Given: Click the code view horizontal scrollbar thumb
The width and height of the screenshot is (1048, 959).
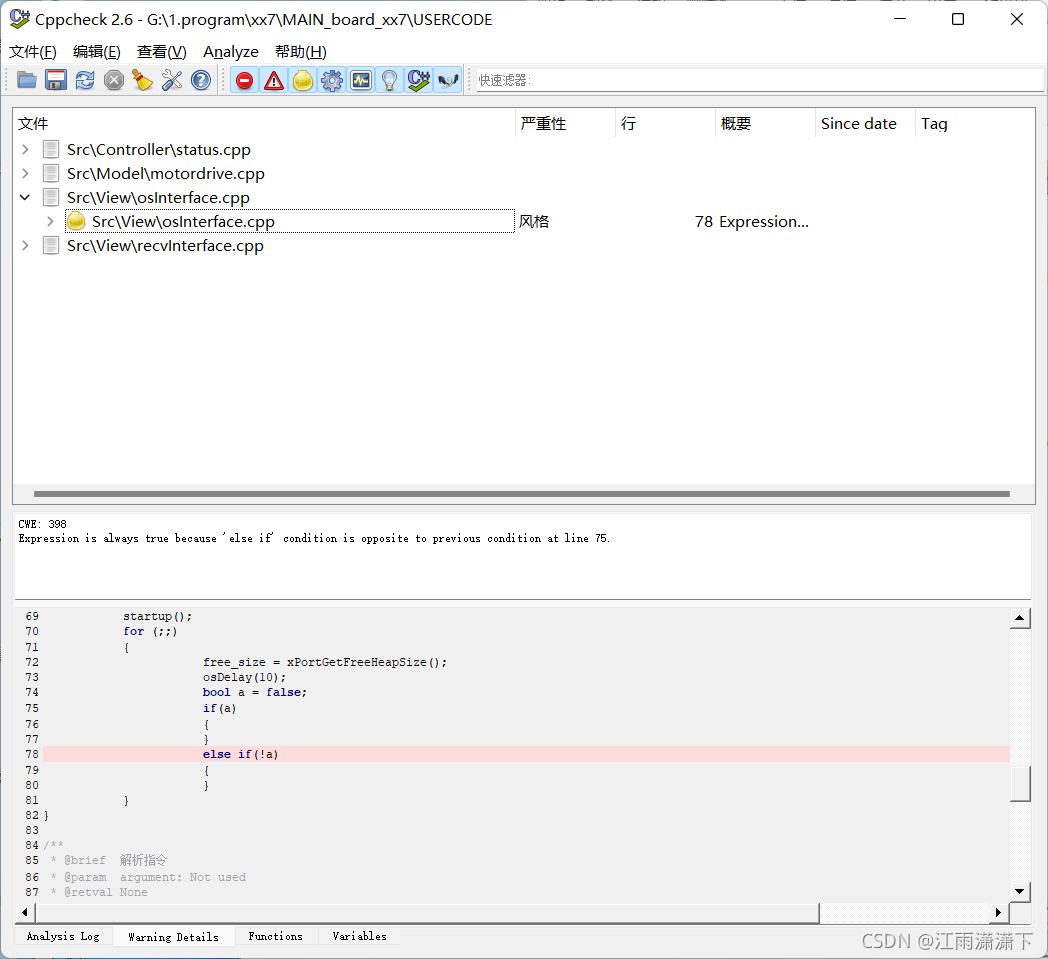Looking at the screenshot, I should click(427, 912).
